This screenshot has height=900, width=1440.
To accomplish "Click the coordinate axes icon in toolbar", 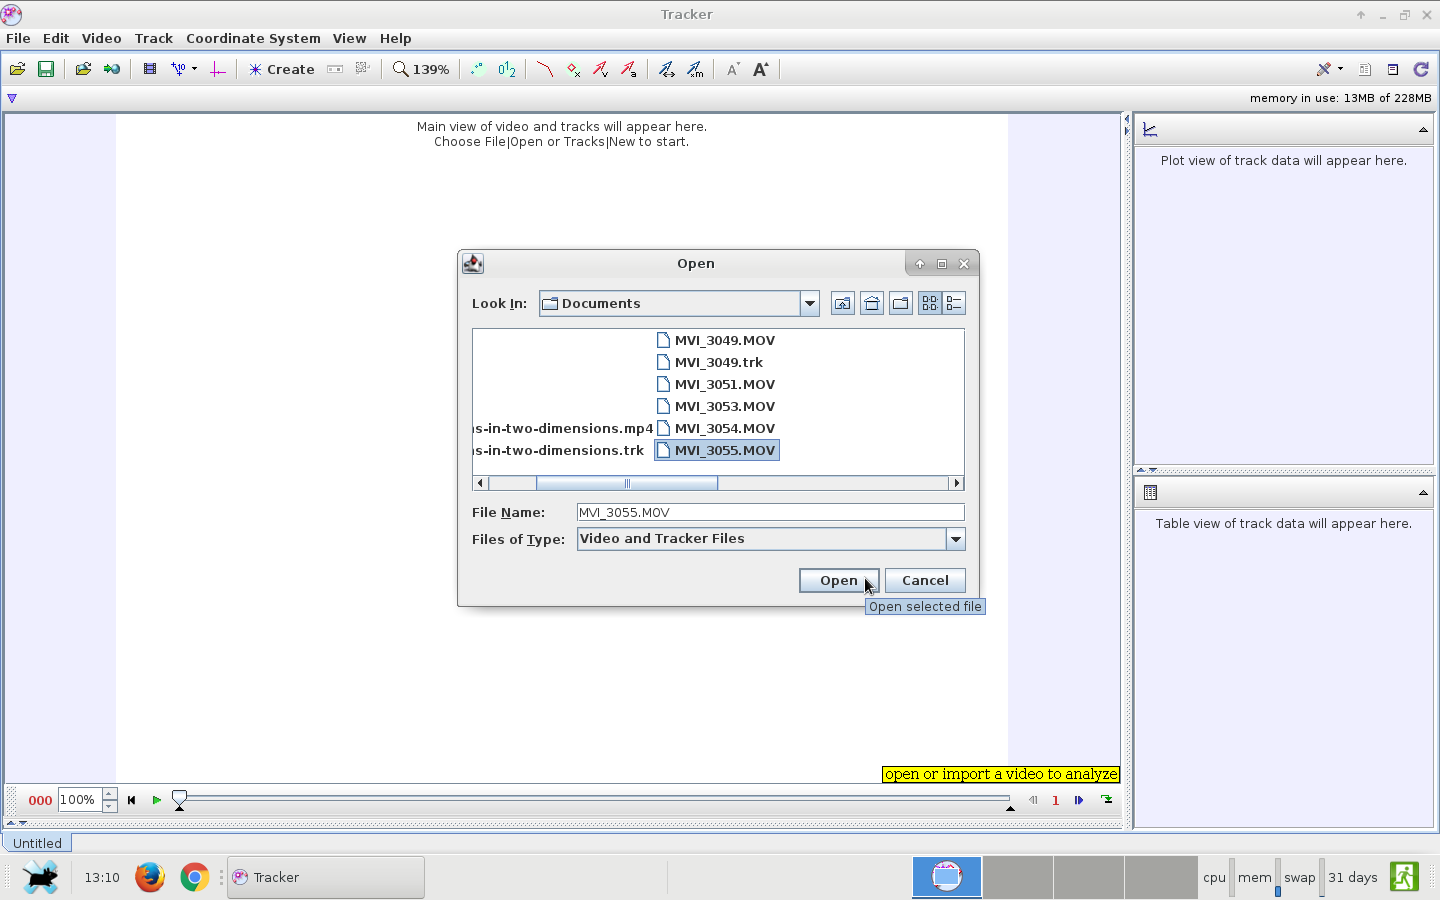I will tap(217, 69).
